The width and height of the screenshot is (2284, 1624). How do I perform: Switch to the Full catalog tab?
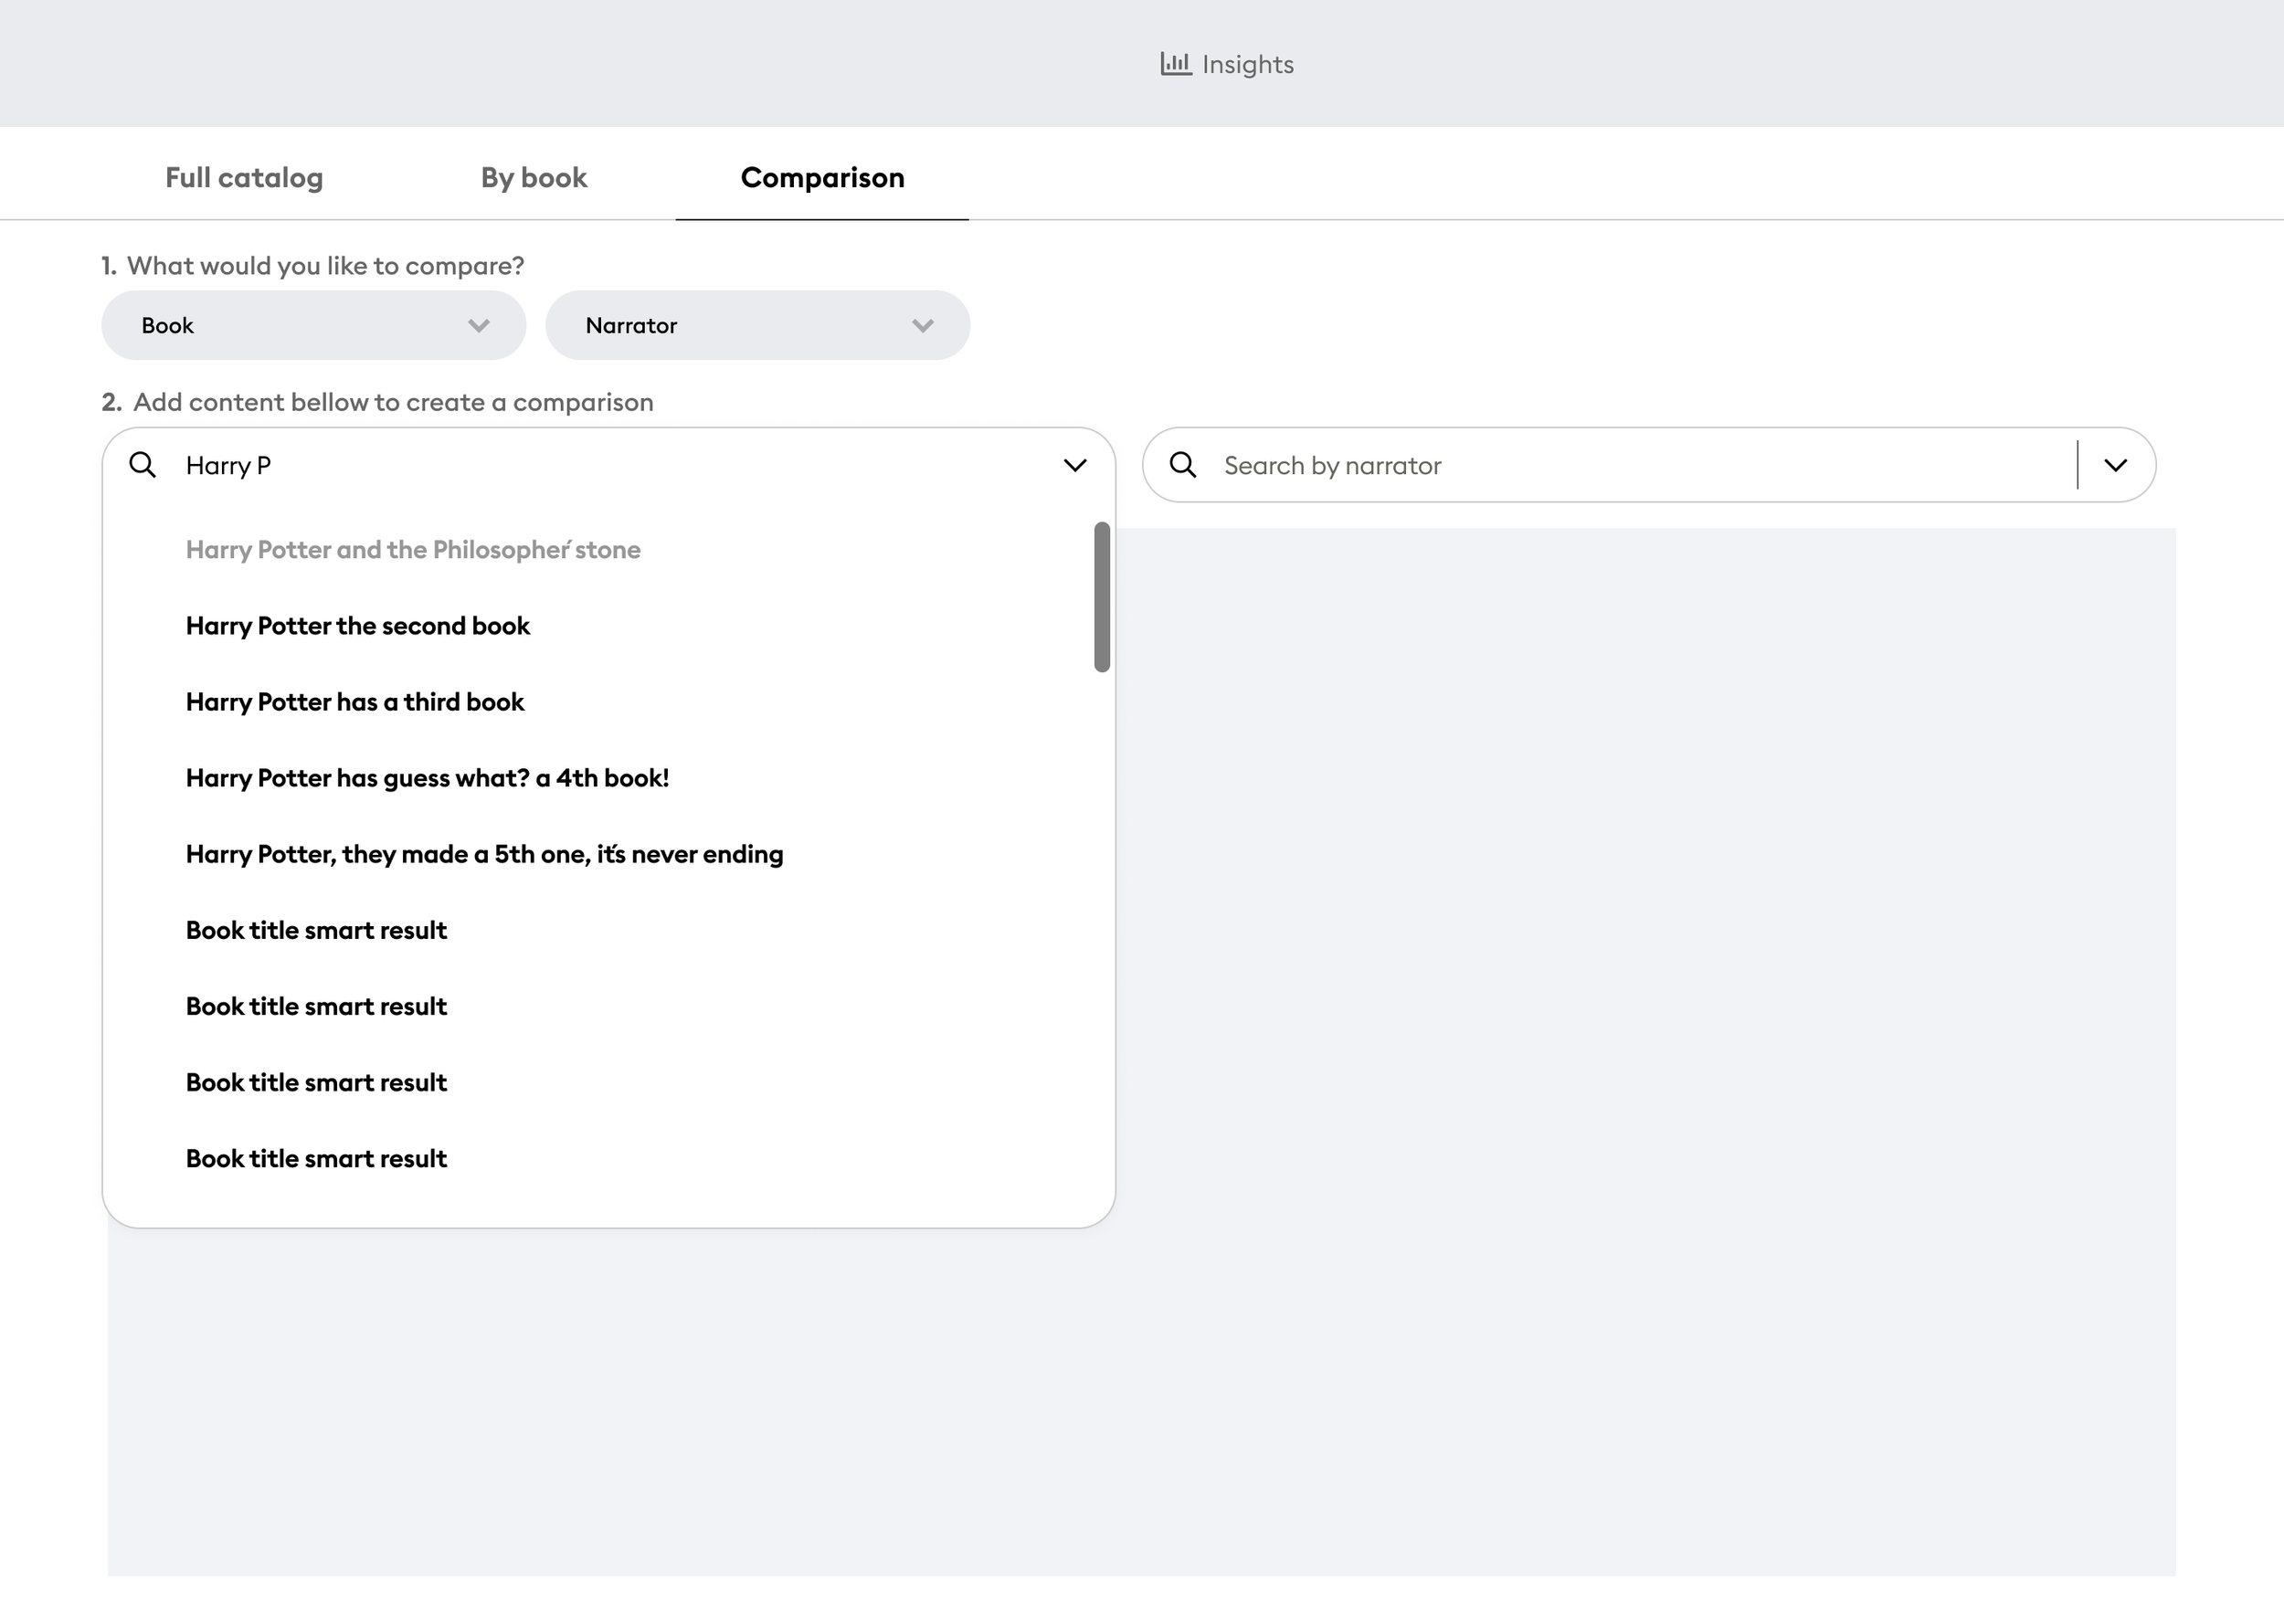tap(244, 178)
